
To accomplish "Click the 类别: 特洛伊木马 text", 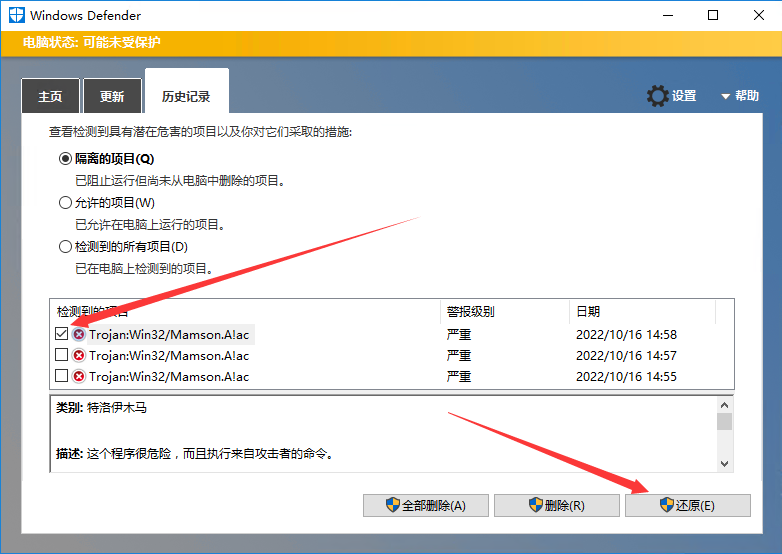I will (x=101, y=408).
